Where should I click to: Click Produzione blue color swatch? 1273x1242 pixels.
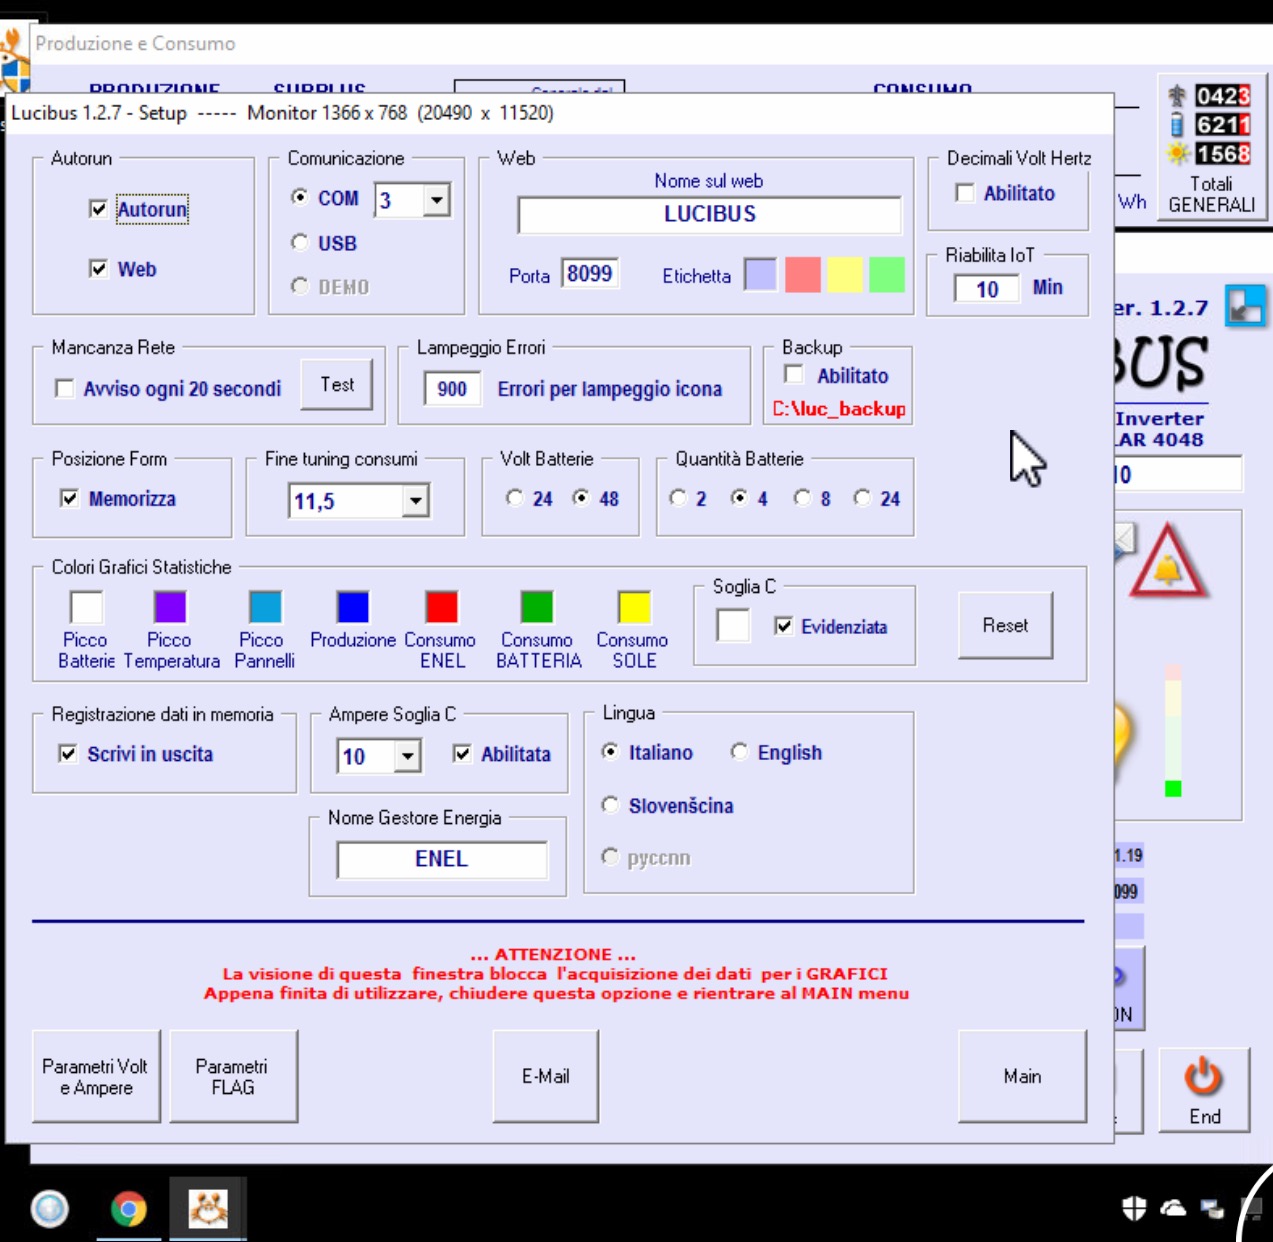353,607
